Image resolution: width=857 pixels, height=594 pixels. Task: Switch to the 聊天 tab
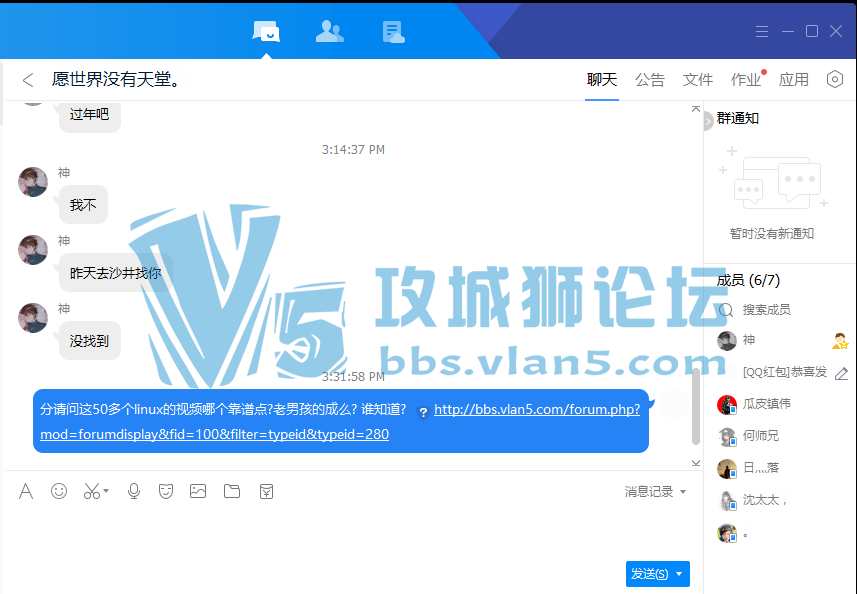[602, 80]
